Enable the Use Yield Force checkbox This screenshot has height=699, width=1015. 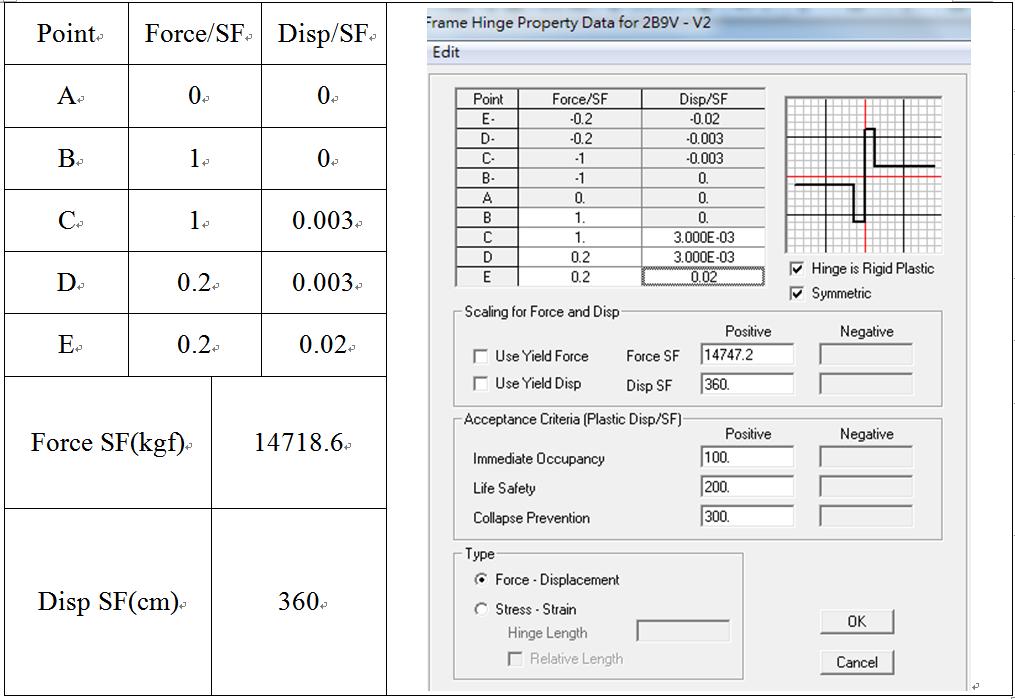pos(480,356)
